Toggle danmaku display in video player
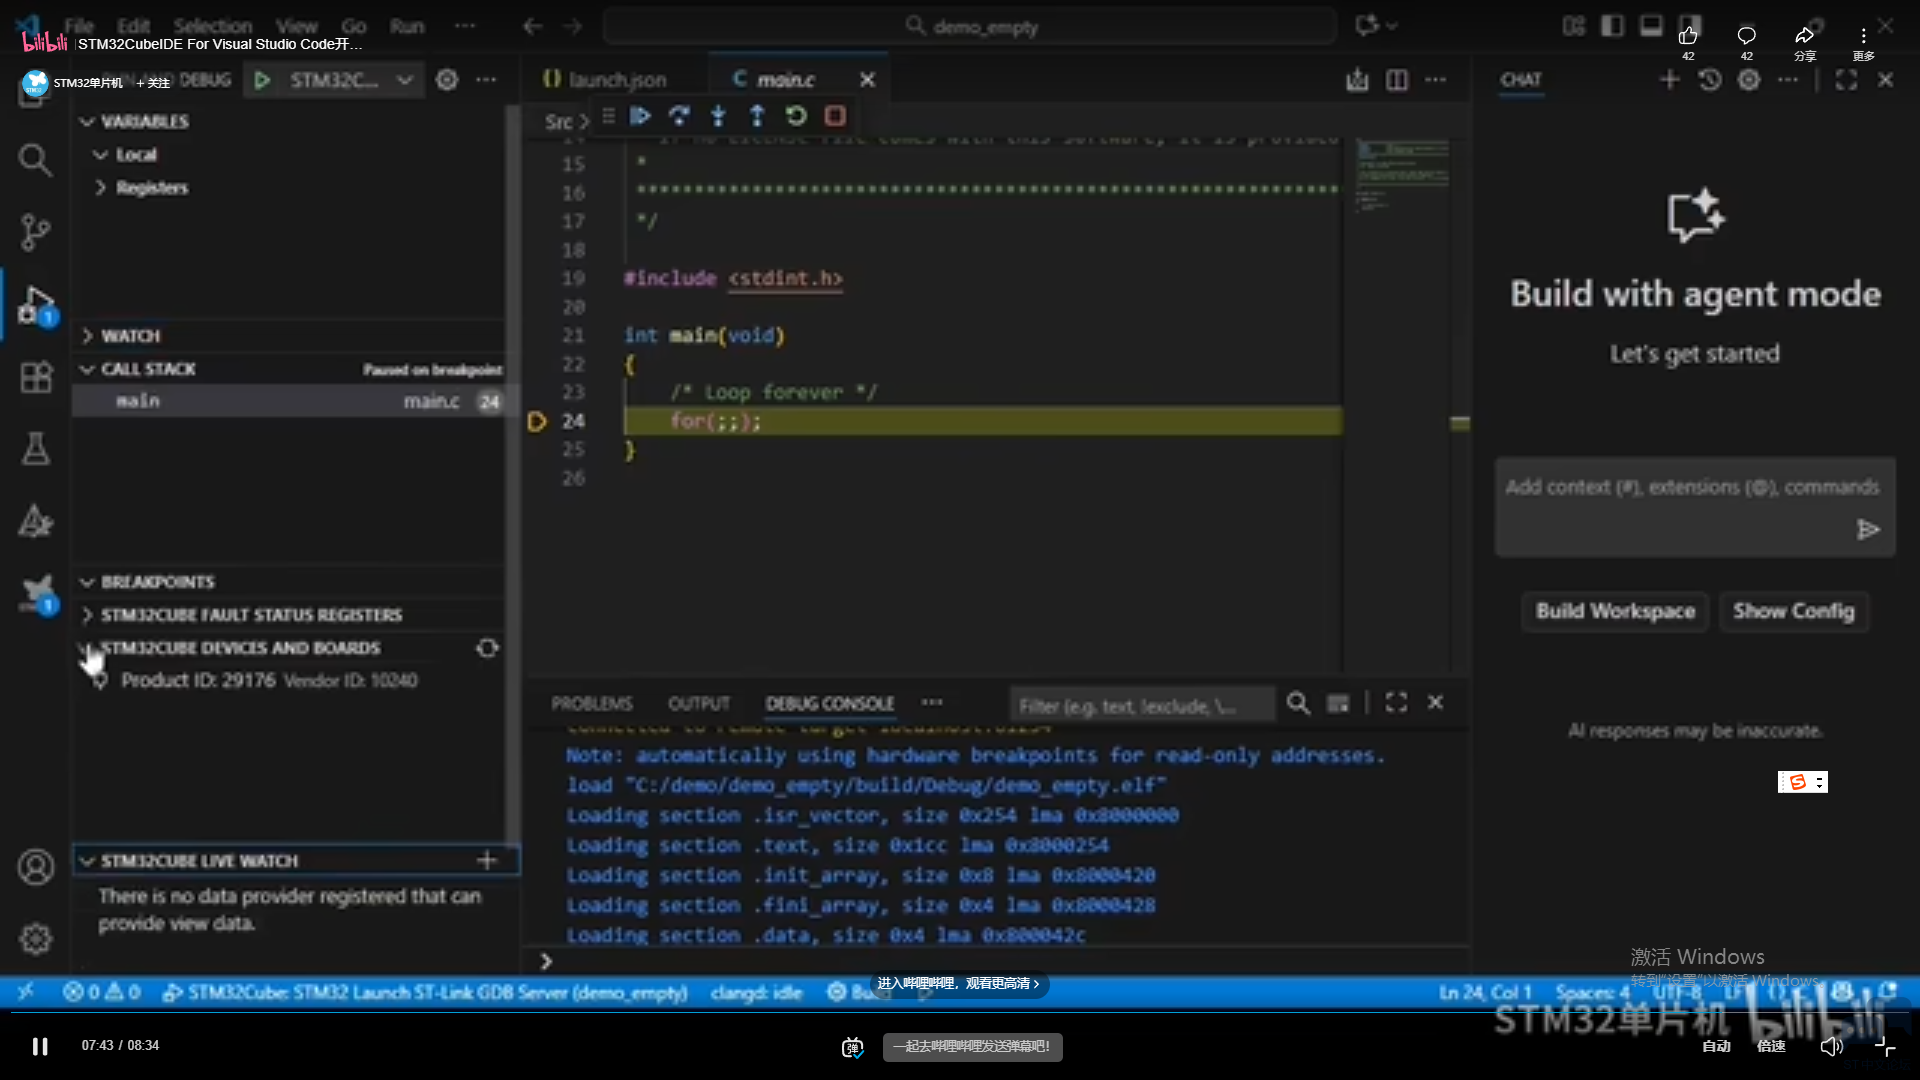The height and width of the screenshot is (1080, 1920). point(852,1047)
